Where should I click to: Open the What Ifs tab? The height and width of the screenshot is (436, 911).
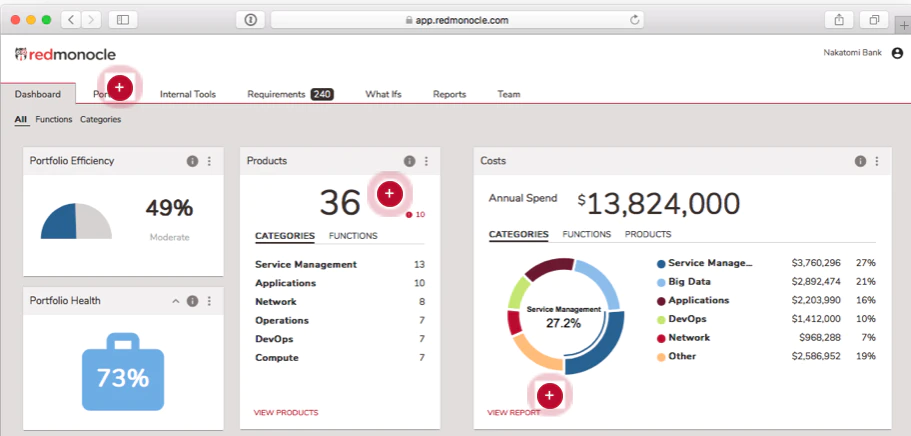coord(383,94)
